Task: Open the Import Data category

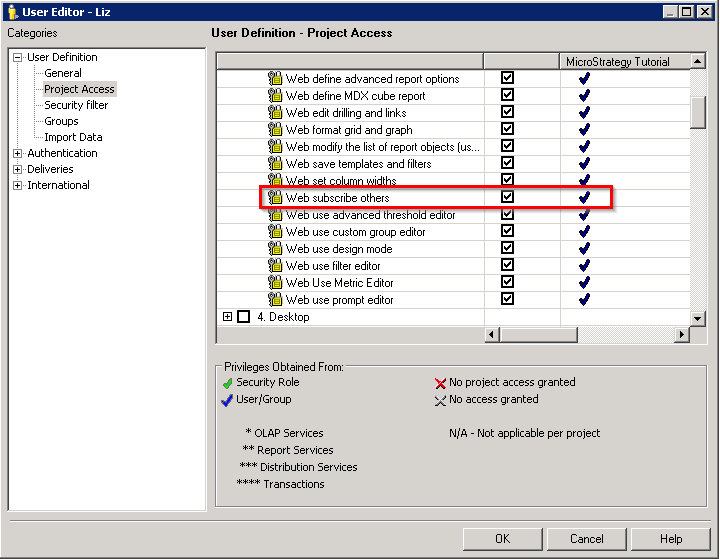Action: 73,137
